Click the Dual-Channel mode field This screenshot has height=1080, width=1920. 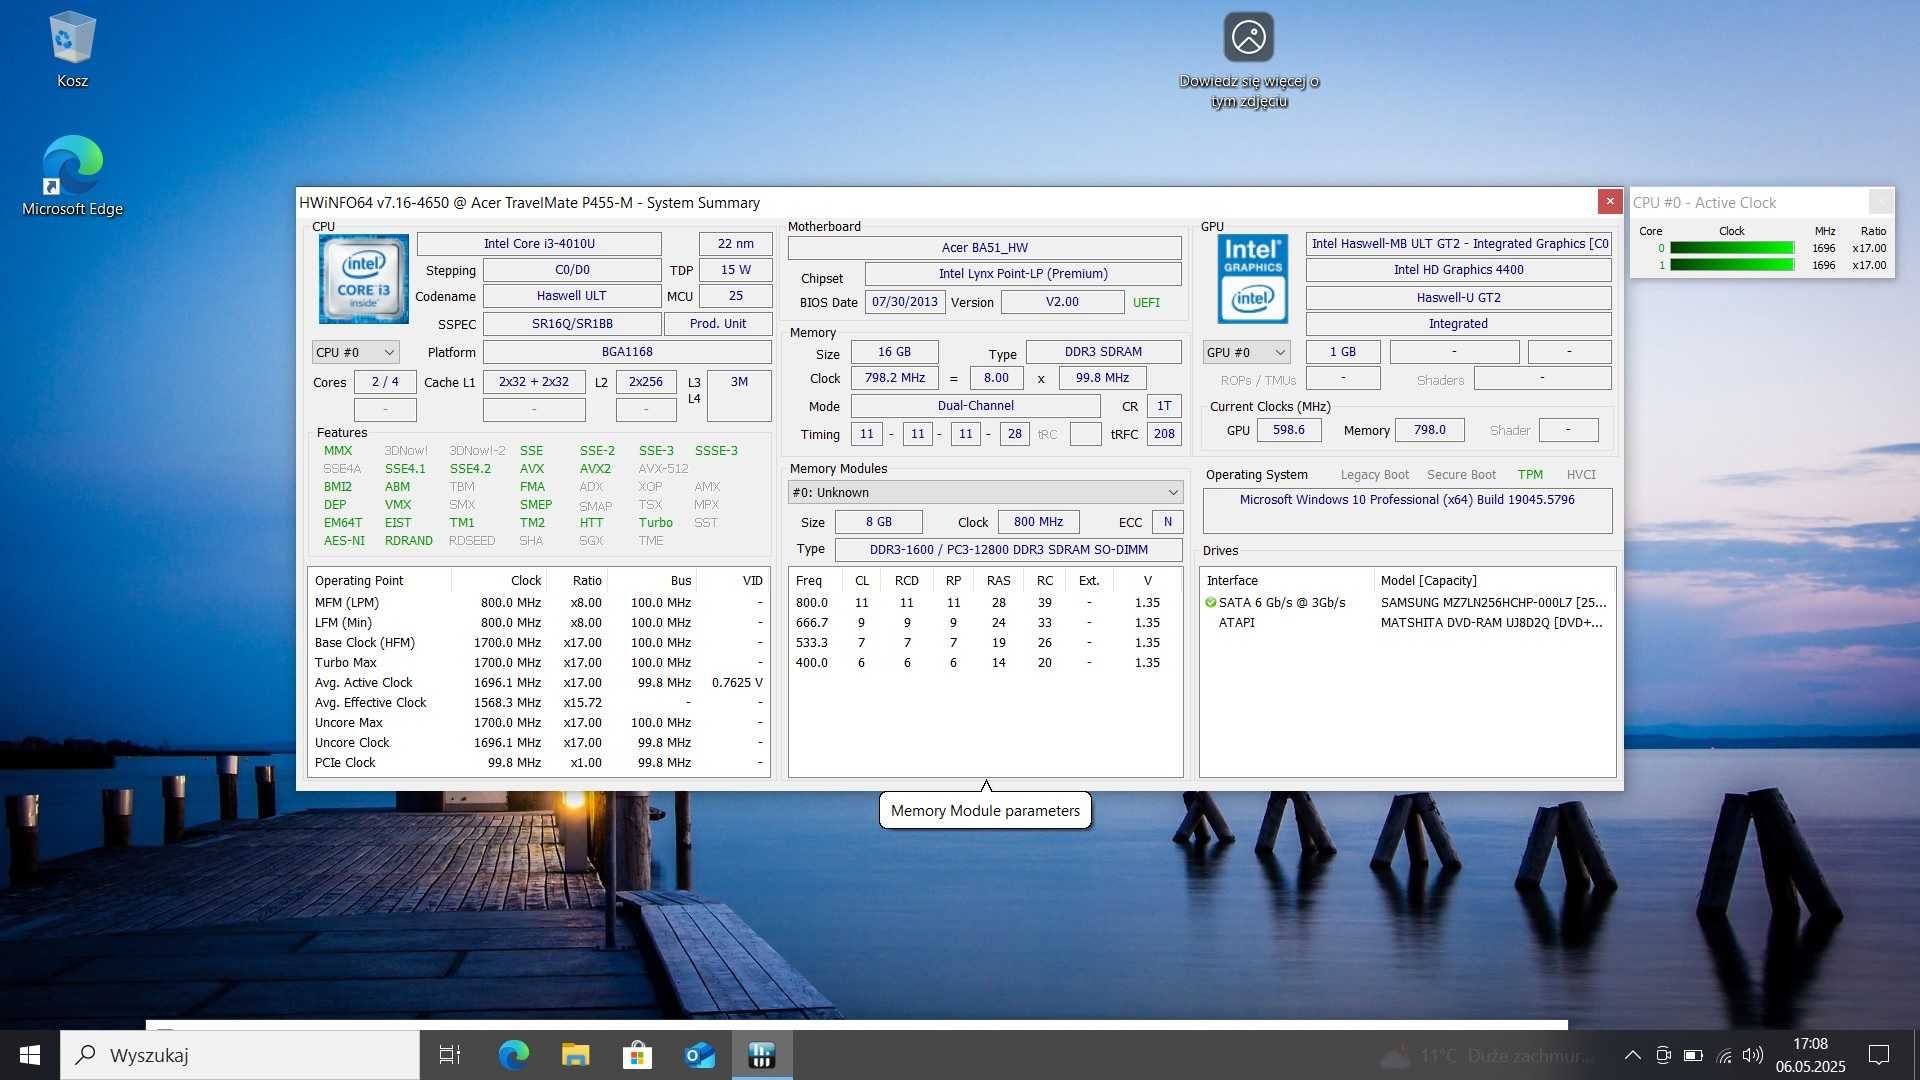(x=975, y=406)
